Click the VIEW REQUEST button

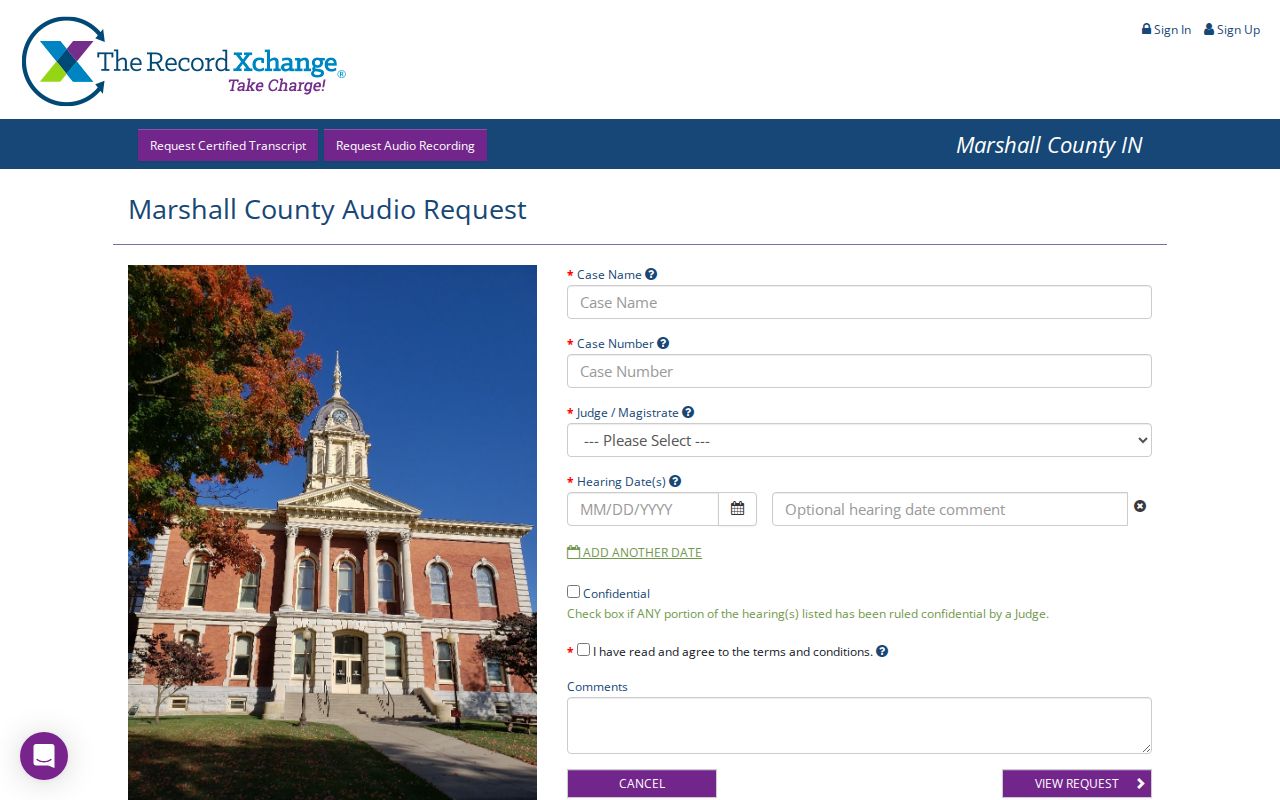tap(1077, 783)
